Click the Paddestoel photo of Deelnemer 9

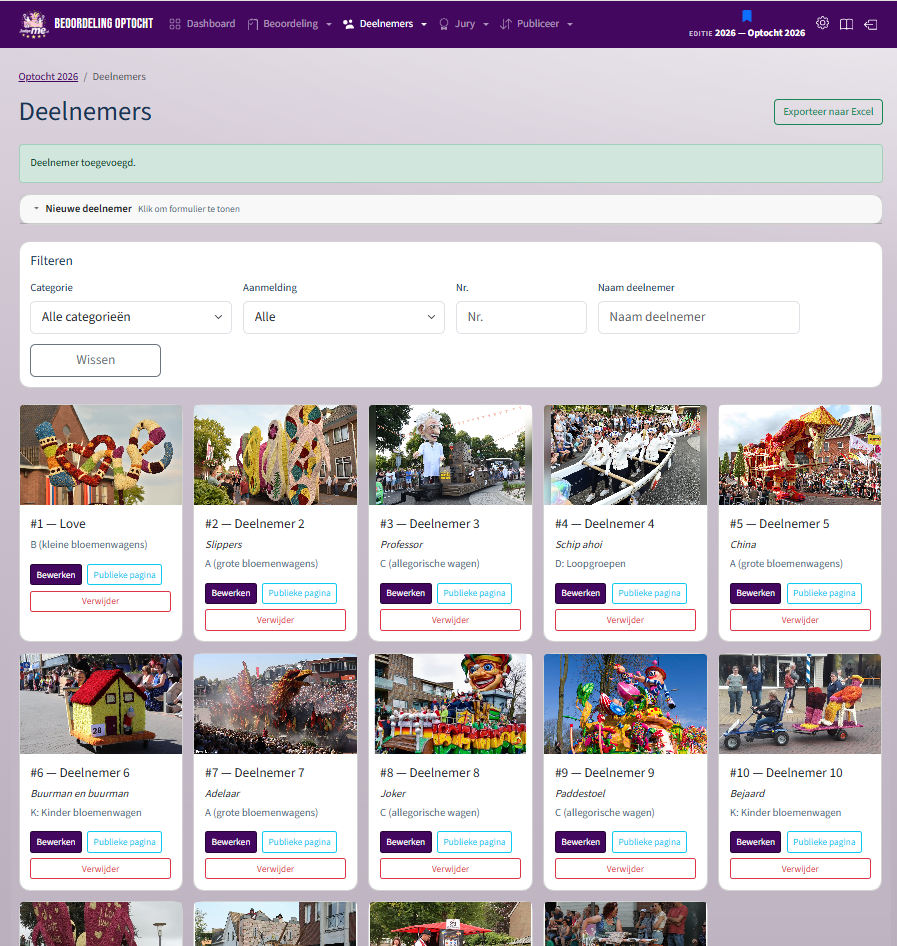(626, 704)
